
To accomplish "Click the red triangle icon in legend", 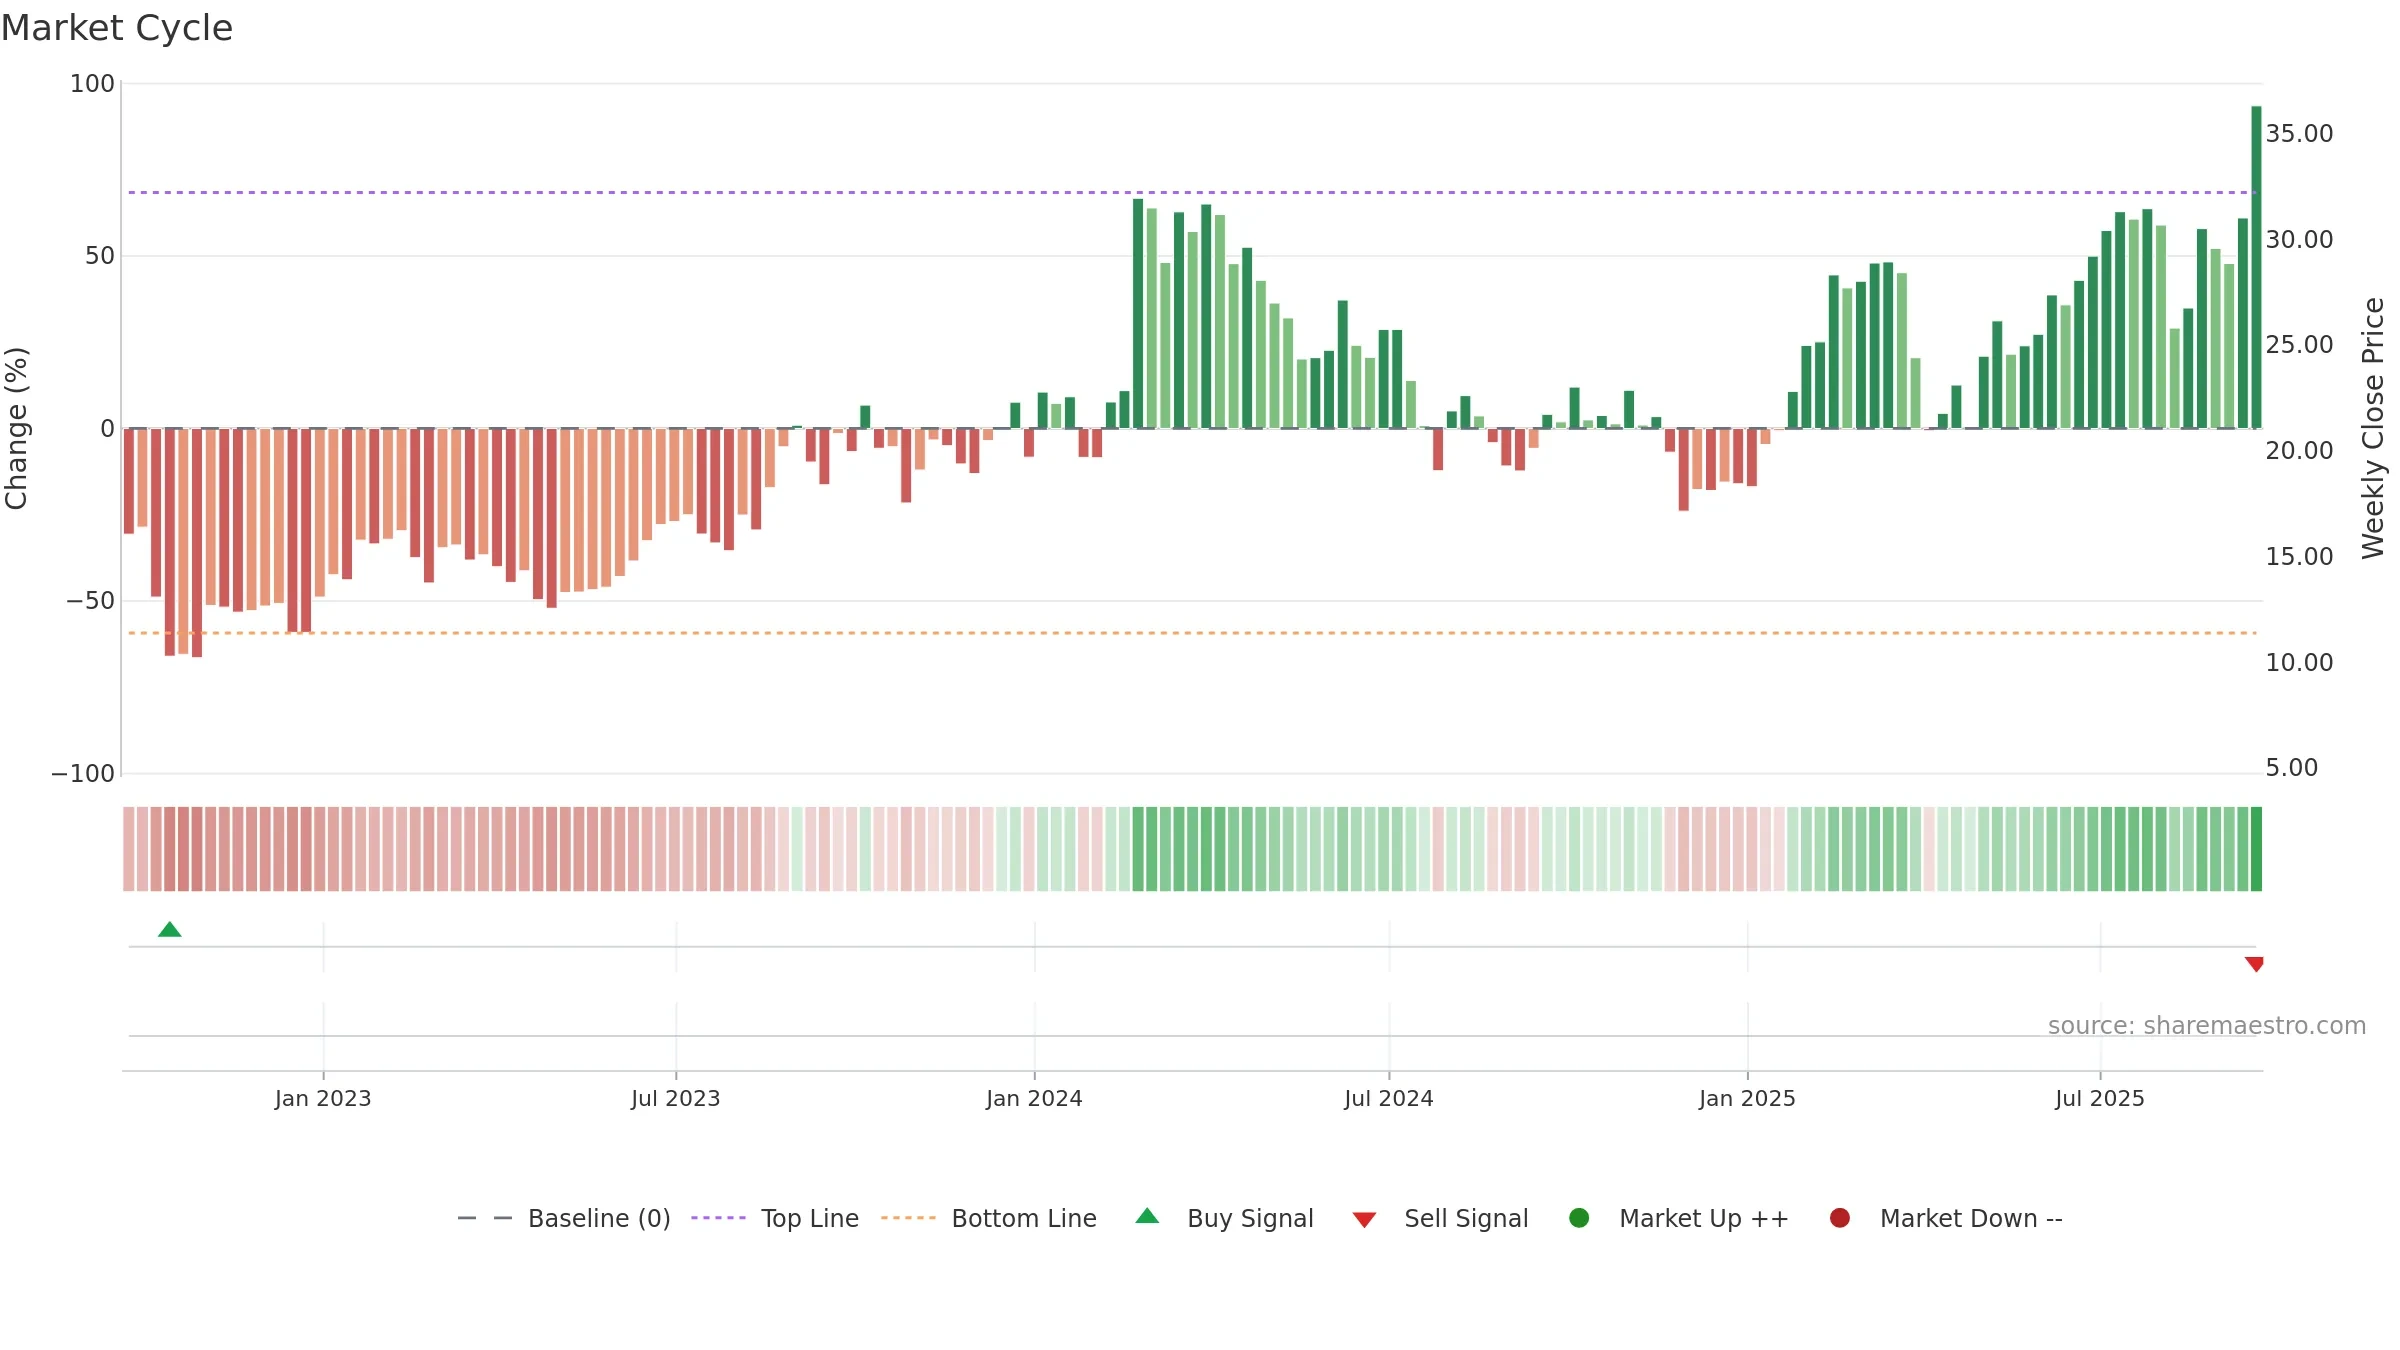I will point(1364,1220).
